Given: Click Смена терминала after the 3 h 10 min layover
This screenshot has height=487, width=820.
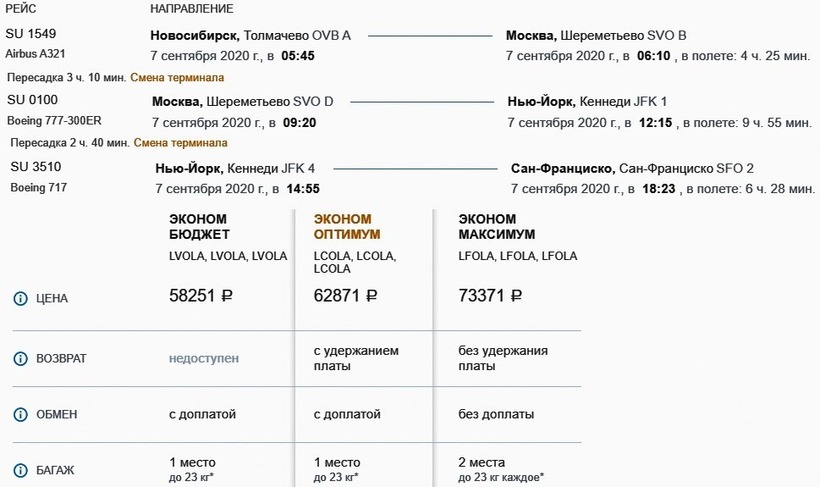Looking at the screenshot, I should click(x=188, y=77).
